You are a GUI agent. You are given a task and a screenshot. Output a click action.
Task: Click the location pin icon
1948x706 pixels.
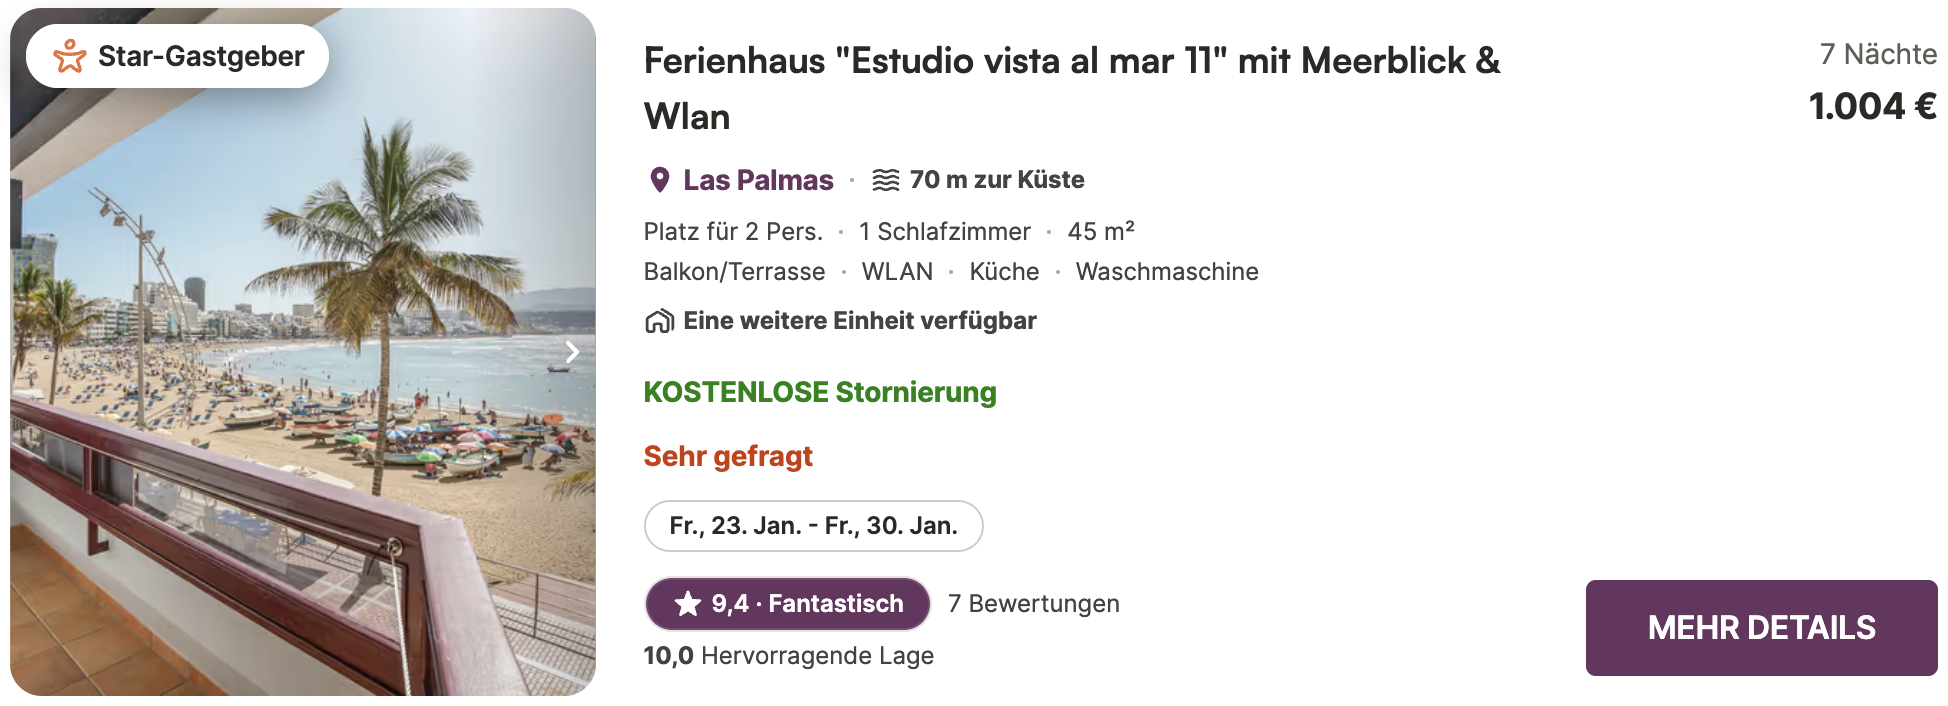pos(659,180)
